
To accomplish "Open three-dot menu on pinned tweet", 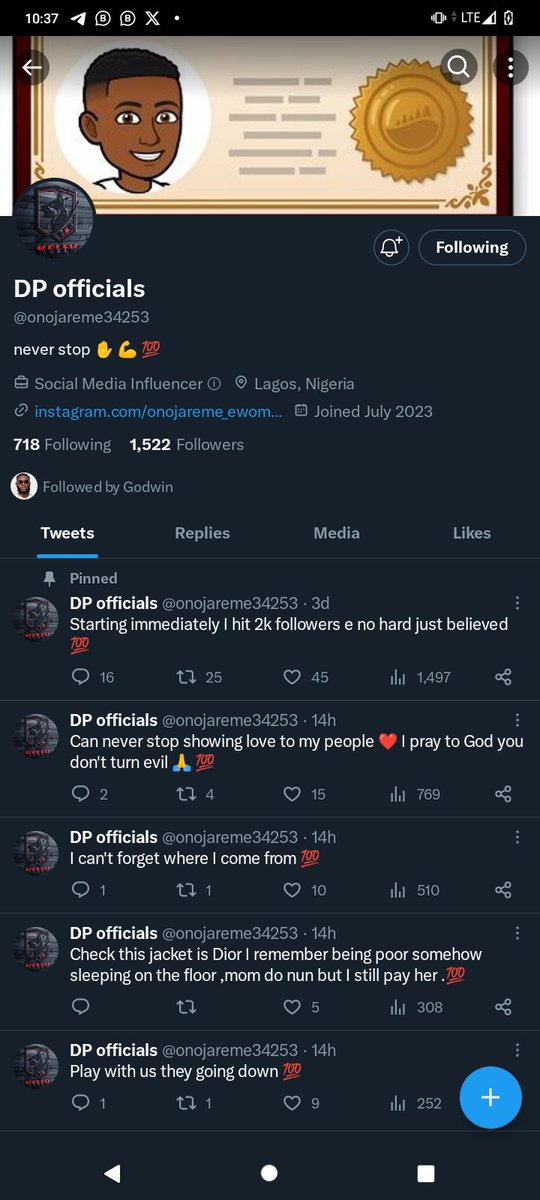I will tap(517, 603).
